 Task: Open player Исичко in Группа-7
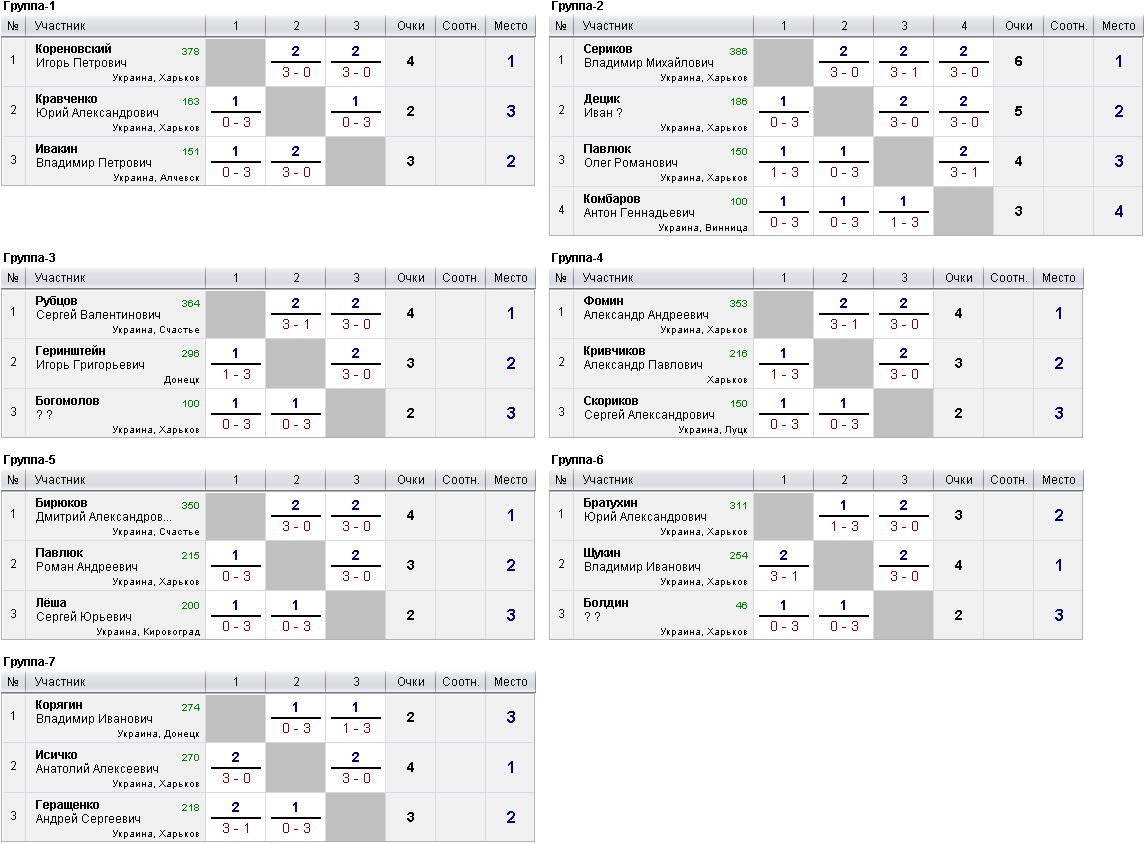tap(56, 755)
